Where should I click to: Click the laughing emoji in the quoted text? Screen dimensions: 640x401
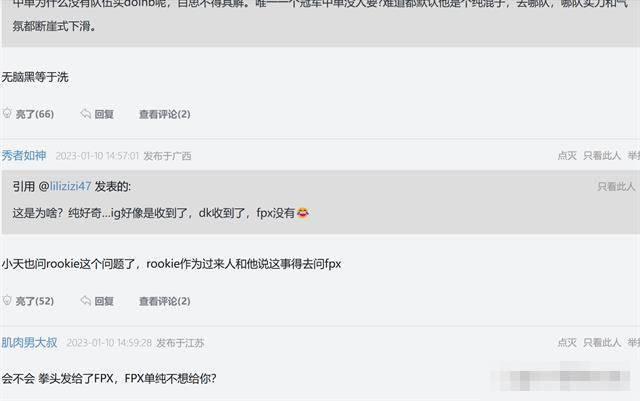[x=303, y=213]
